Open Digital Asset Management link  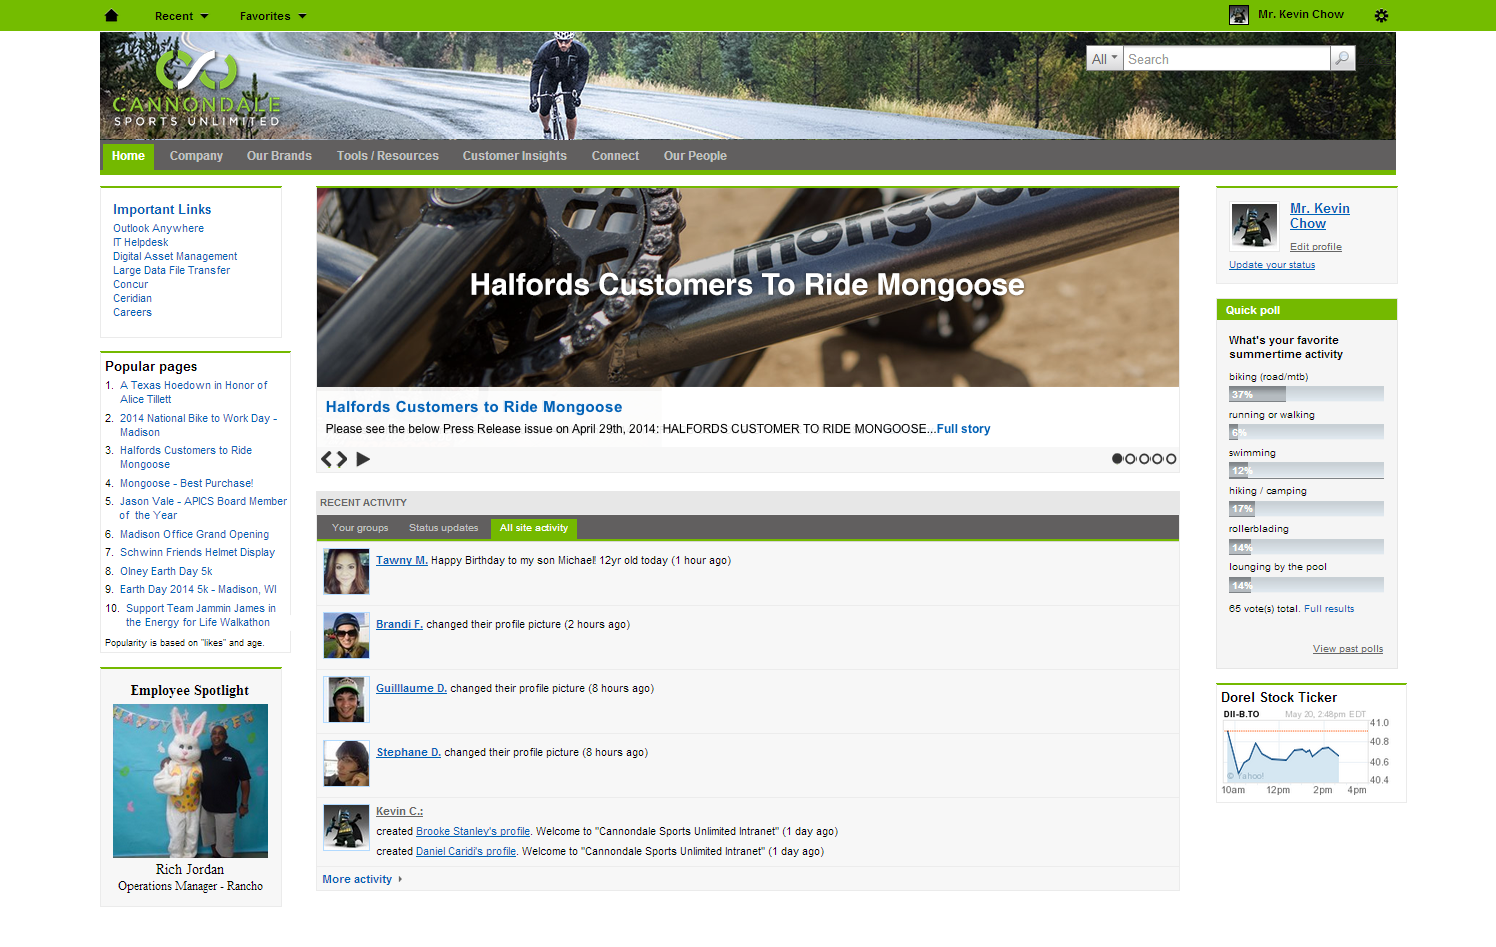tap(175, 257)
